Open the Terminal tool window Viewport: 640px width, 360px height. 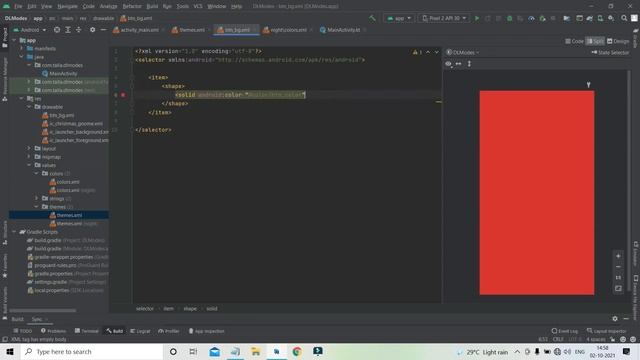pos(87,331)
